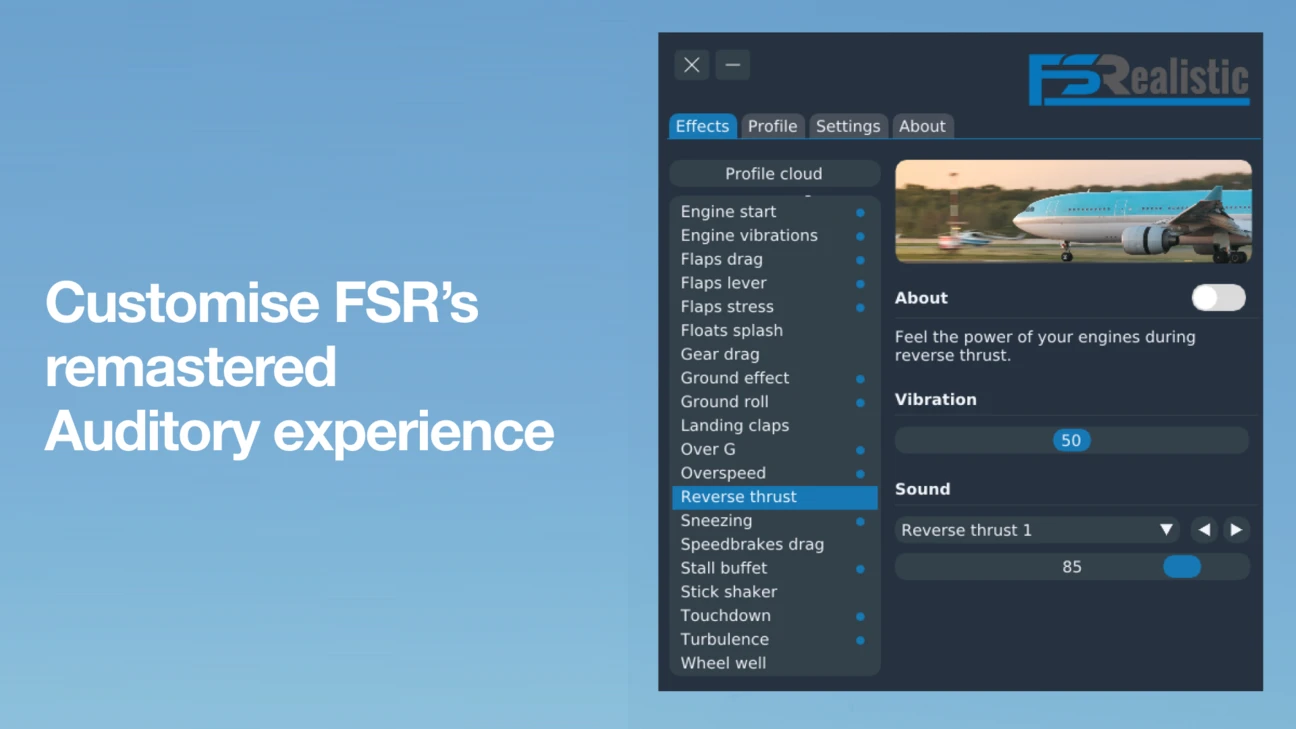The width and height of the screenshot is (1296, 729).
Task: Click the blue dot beside Flaps stress
Action: point(860,307)
